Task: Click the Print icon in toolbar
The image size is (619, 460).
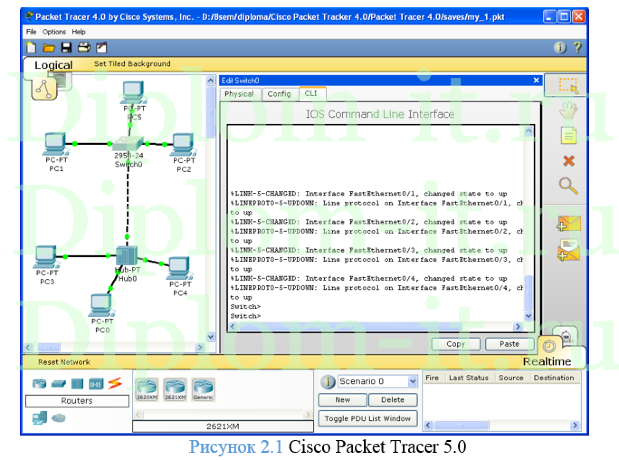Action: coord(83,47)
